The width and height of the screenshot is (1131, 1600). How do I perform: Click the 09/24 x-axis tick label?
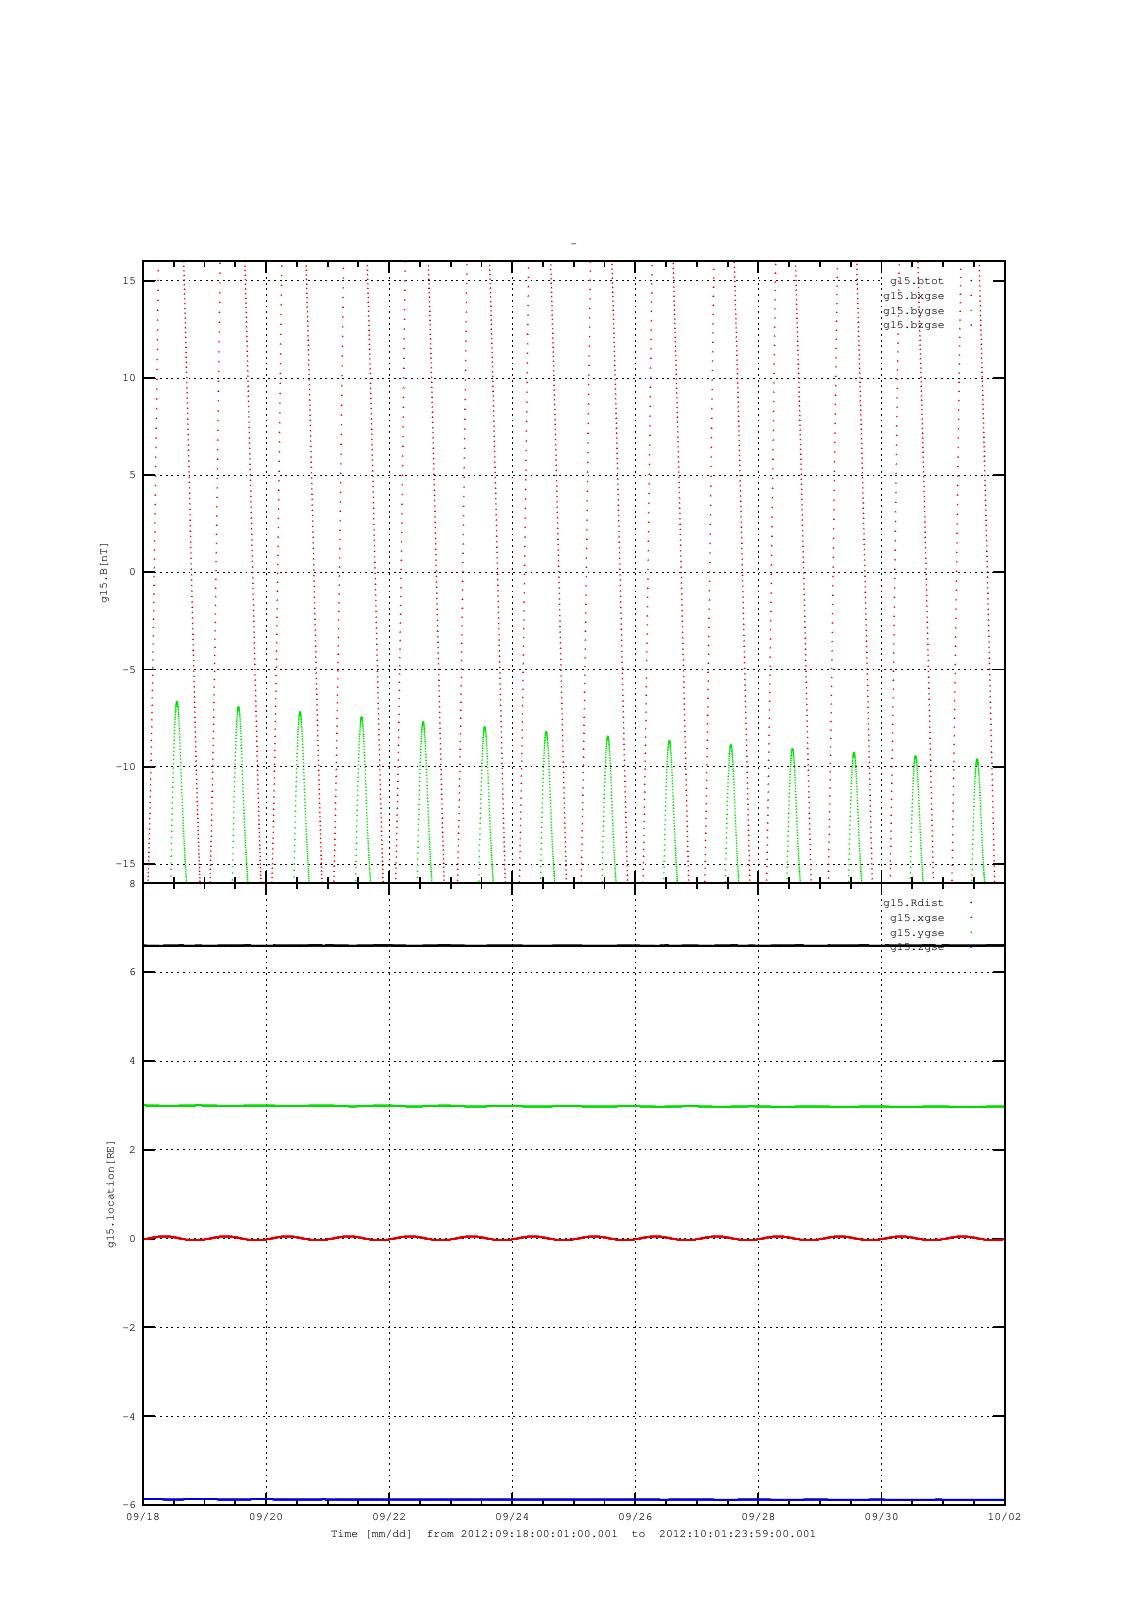[511, 1516]
